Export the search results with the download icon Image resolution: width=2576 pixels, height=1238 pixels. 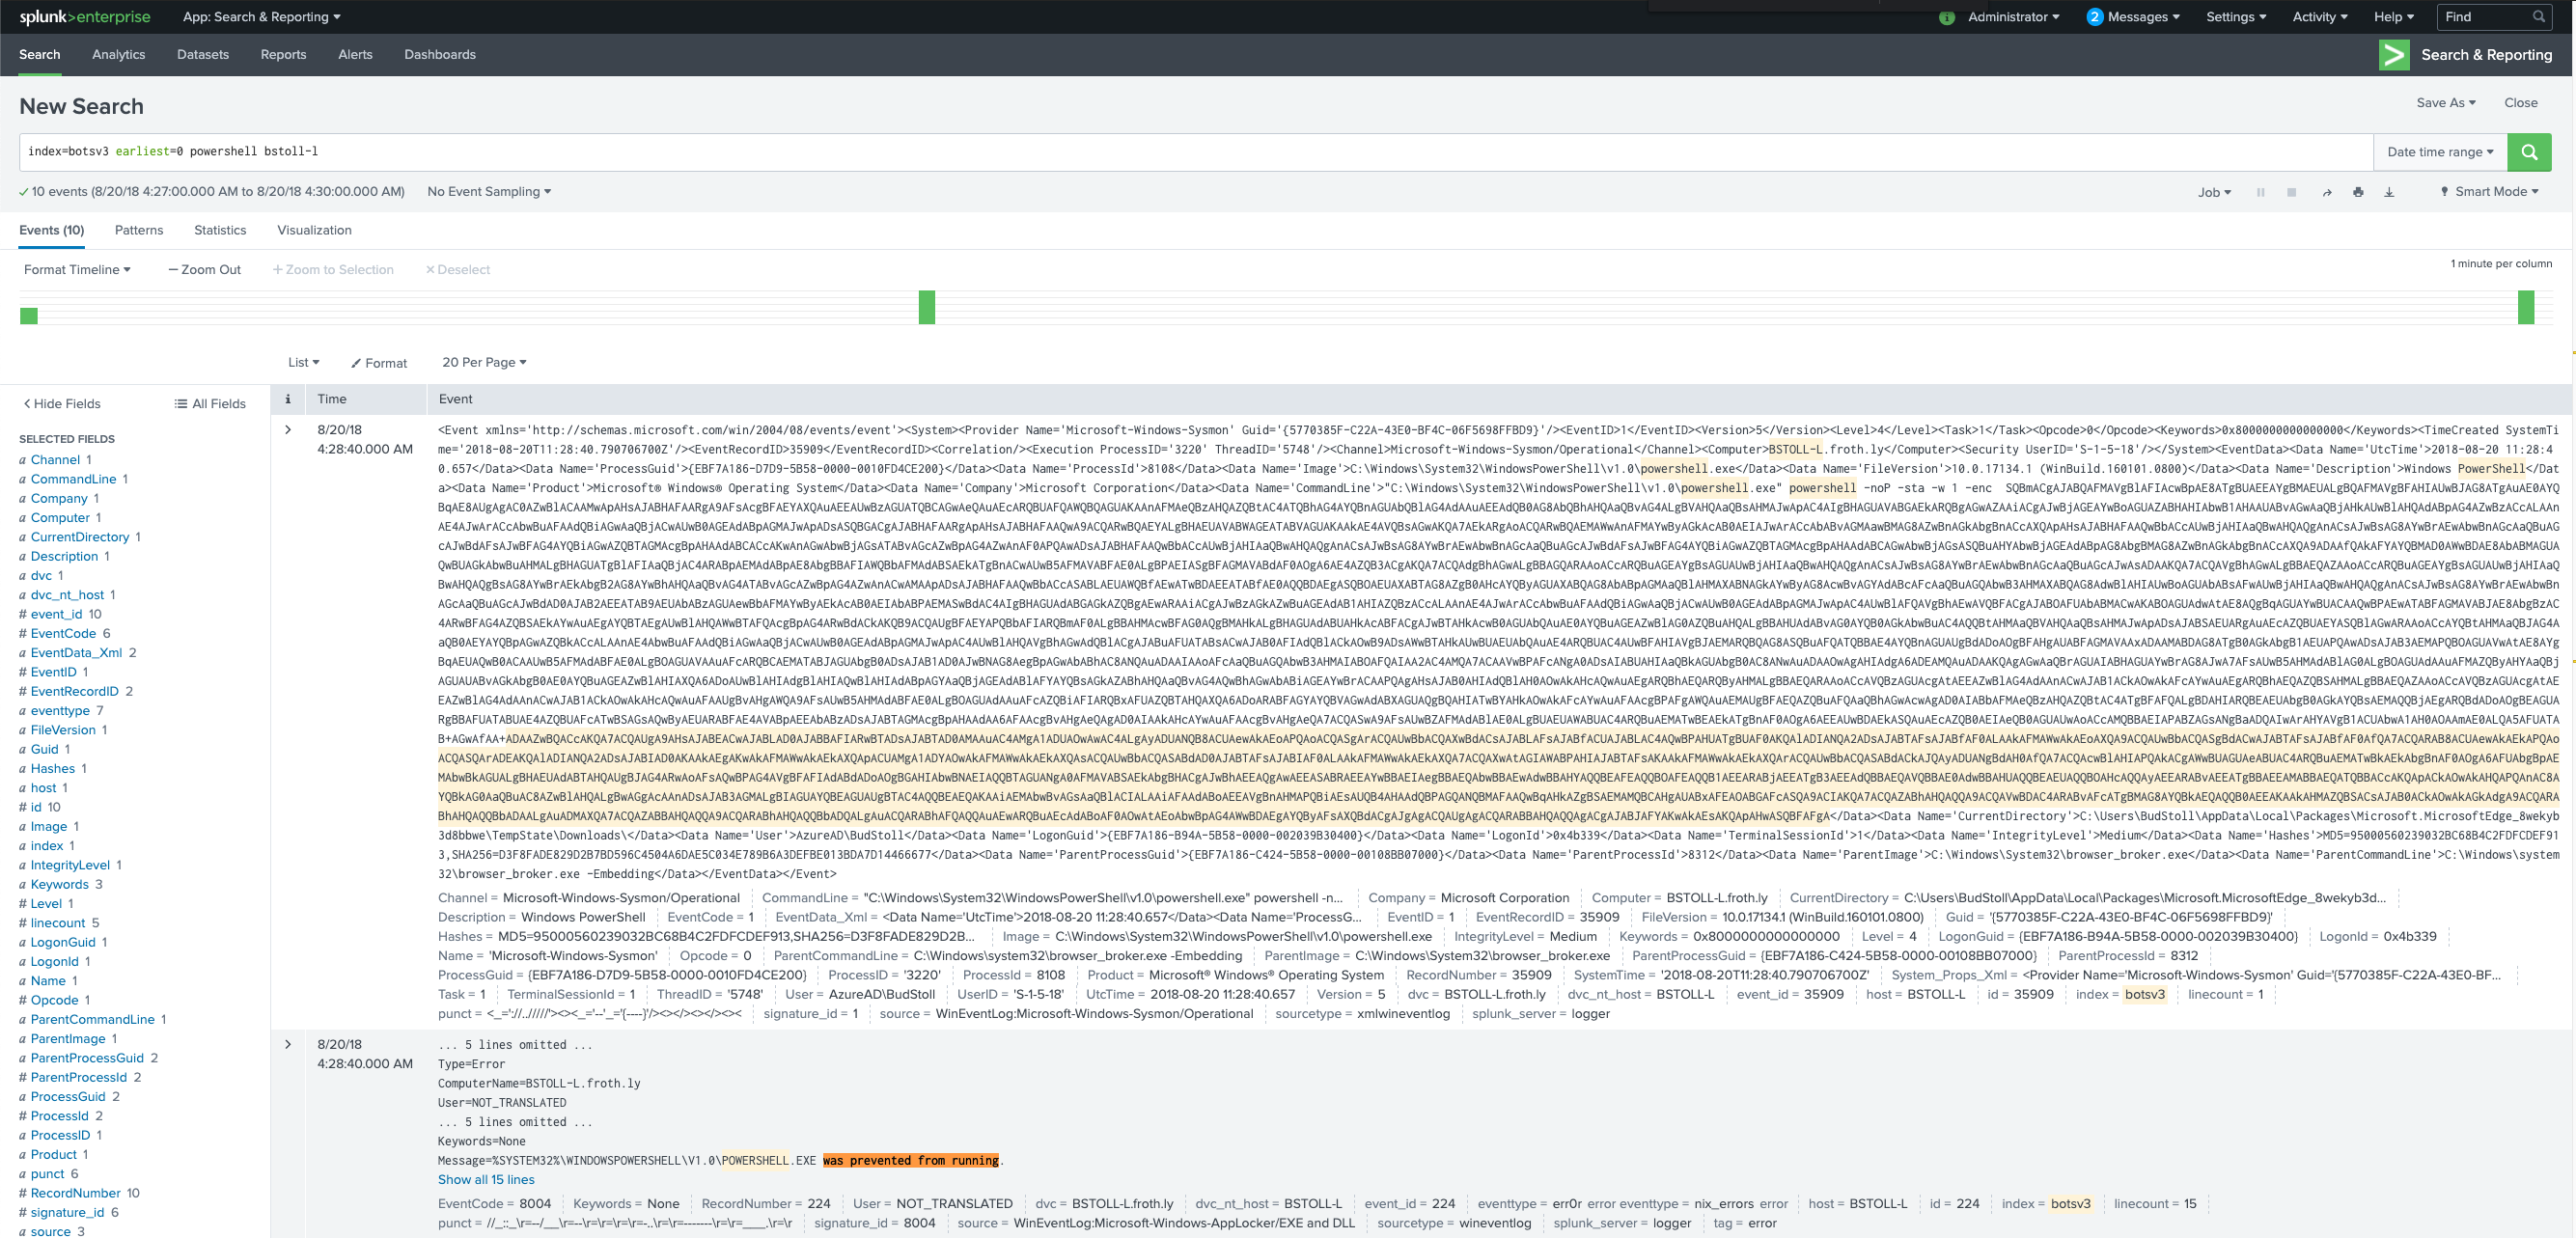(x=2389, y=192)
